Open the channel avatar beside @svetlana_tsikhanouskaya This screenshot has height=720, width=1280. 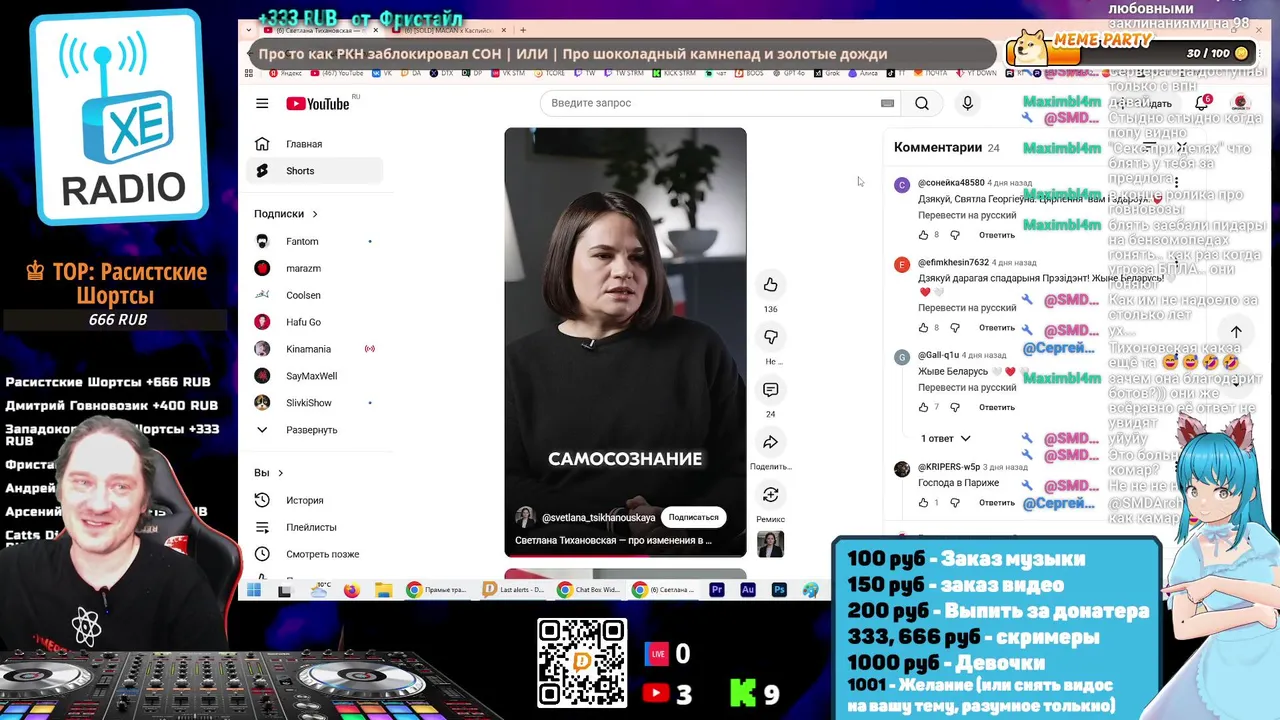tap(525, 517)
